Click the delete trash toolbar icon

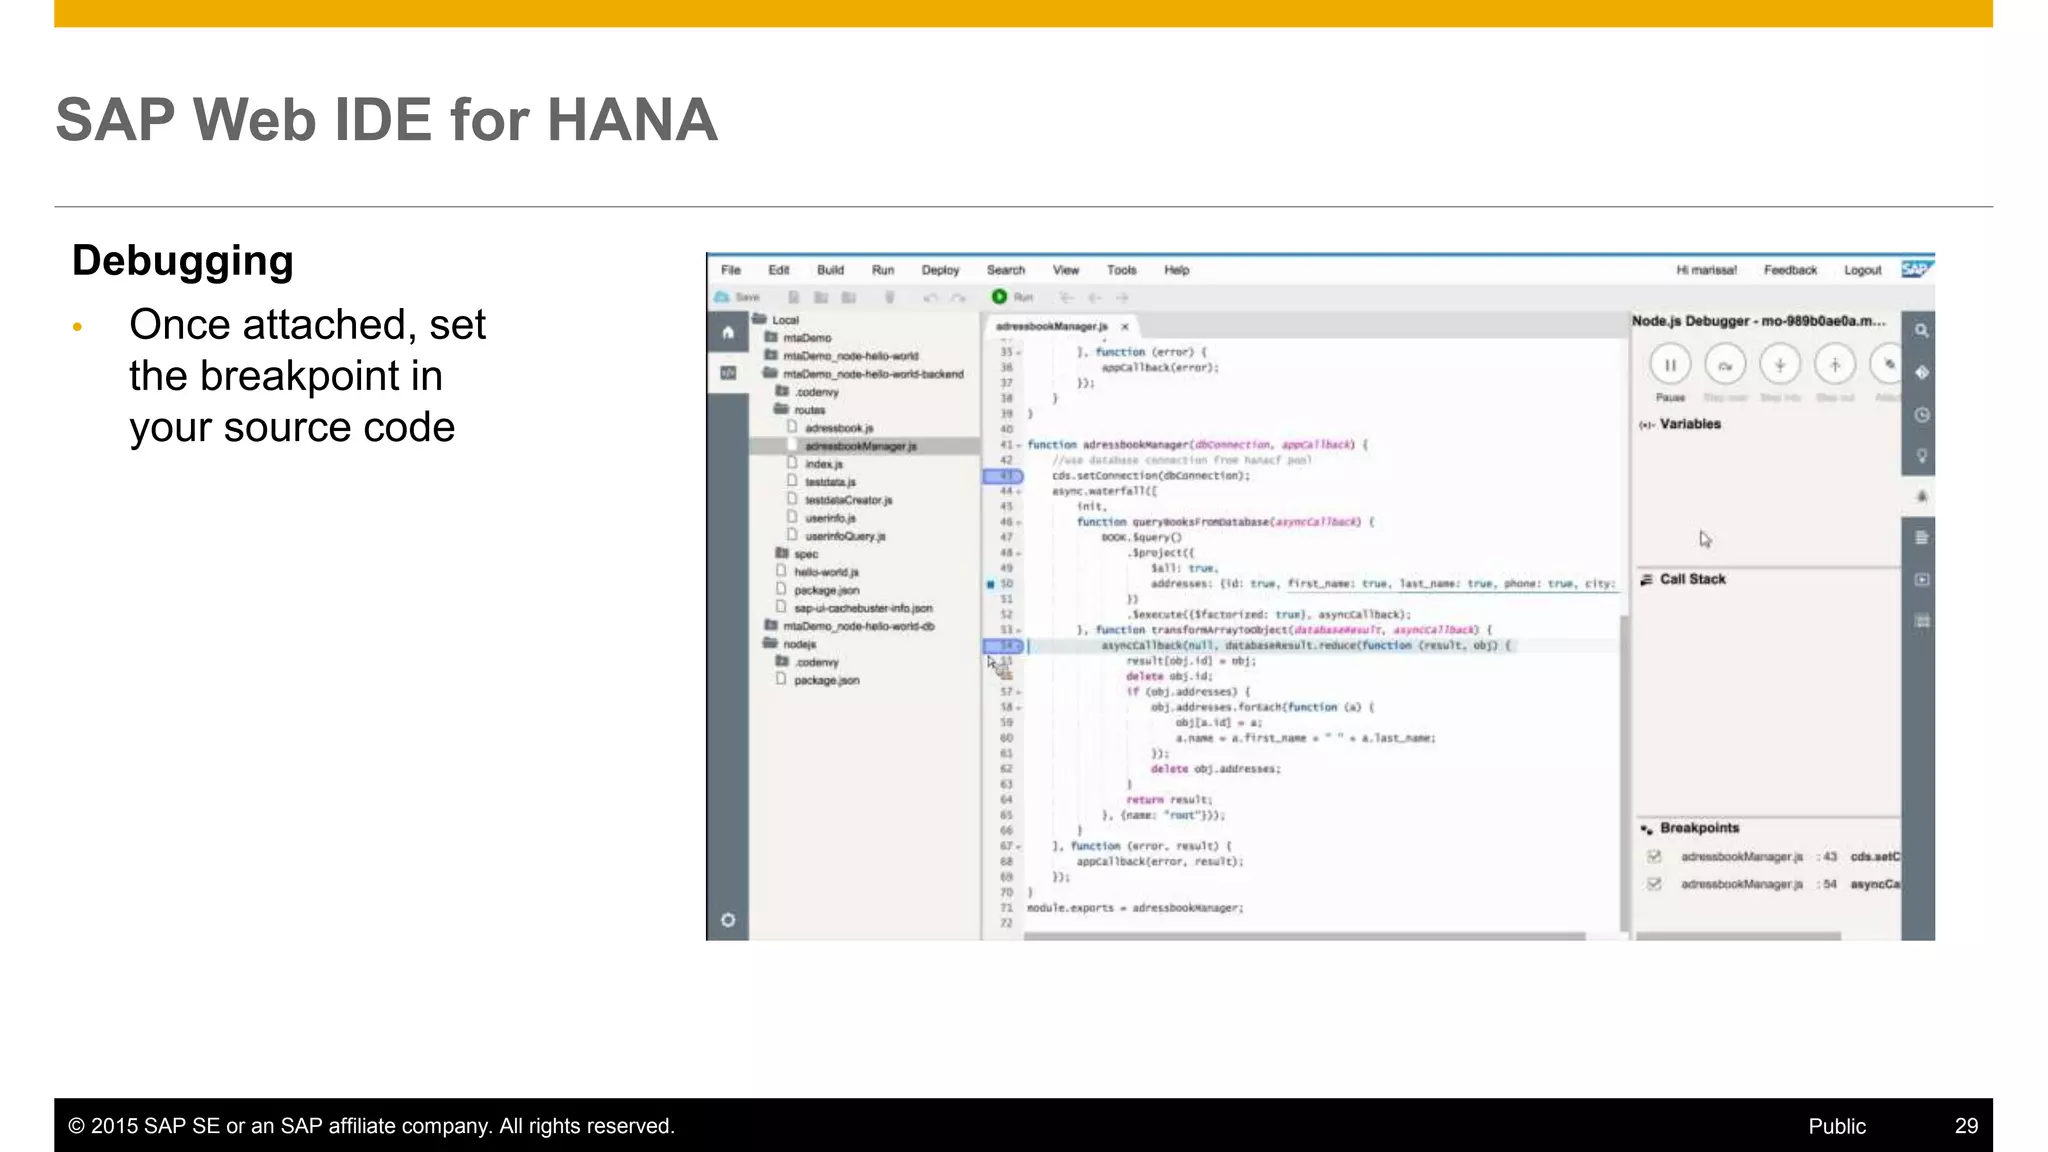pyautogui.click(x=889, y=297)
